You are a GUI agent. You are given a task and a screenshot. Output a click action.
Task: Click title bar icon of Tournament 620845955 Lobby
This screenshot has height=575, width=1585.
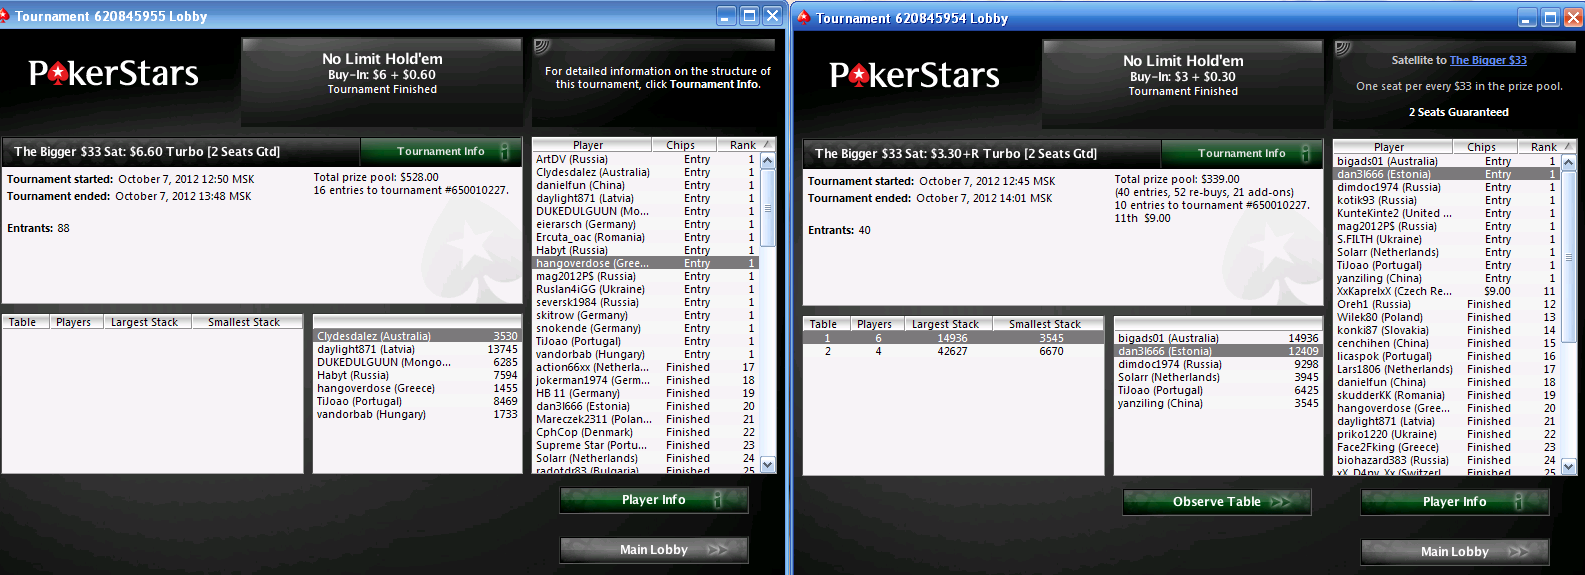tap(6, 16)
